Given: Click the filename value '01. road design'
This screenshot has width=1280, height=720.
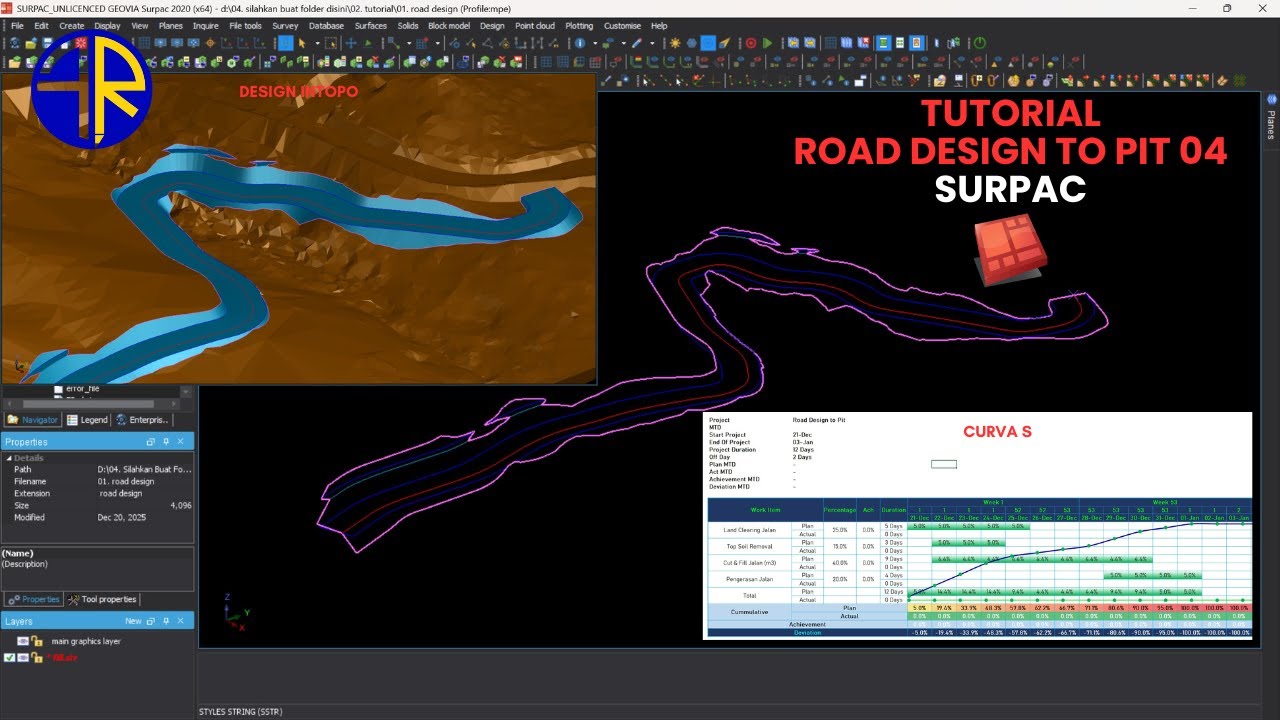Looking at the screenshot, I should click(126, 481).
